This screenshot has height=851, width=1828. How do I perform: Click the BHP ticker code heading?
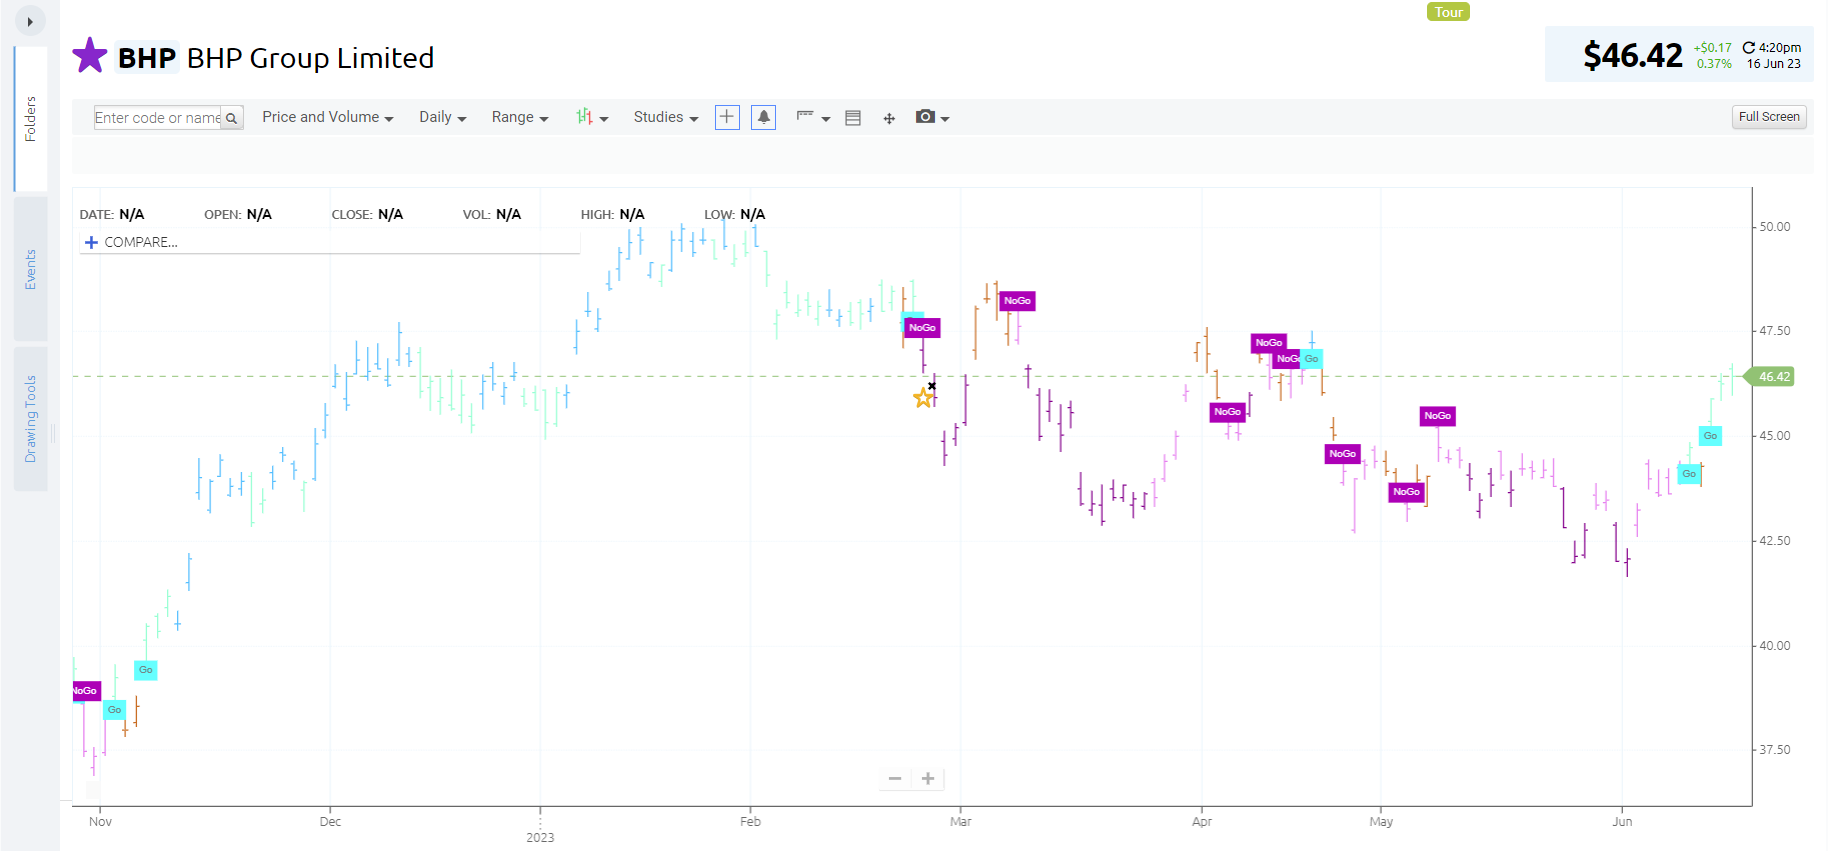click(x=147, y=58)
